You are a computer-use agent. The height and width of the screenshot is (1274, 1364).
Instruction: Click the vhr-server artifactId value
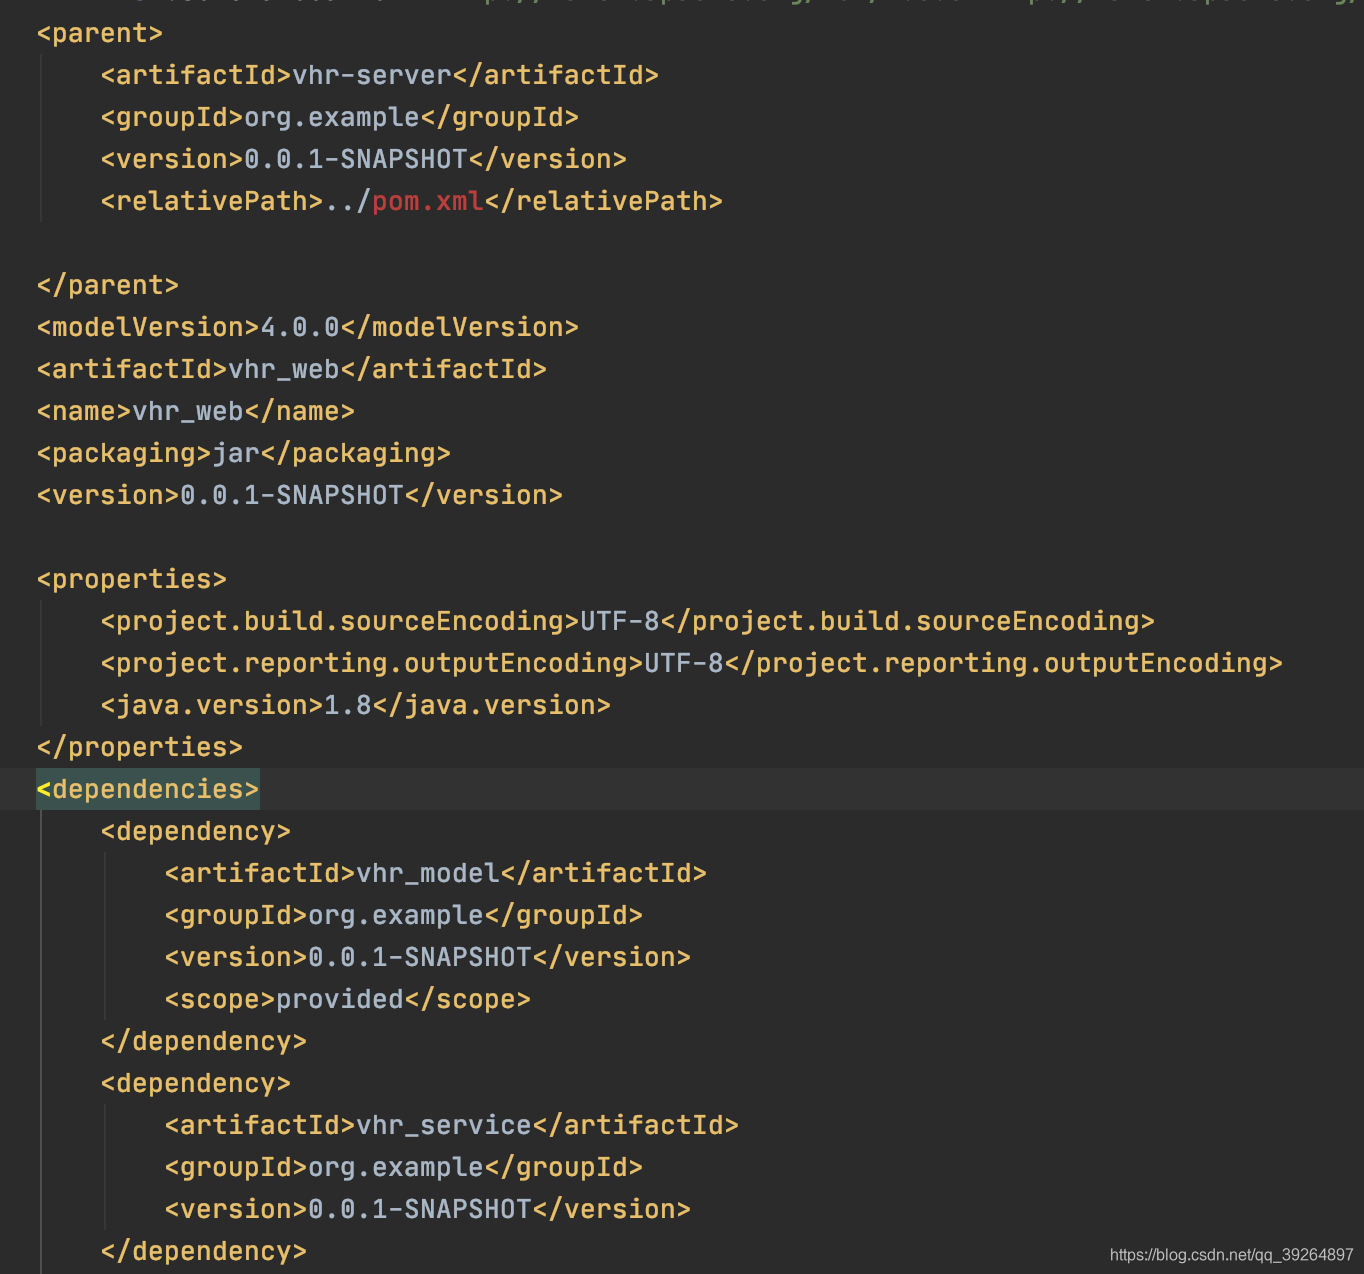[377, 75]
